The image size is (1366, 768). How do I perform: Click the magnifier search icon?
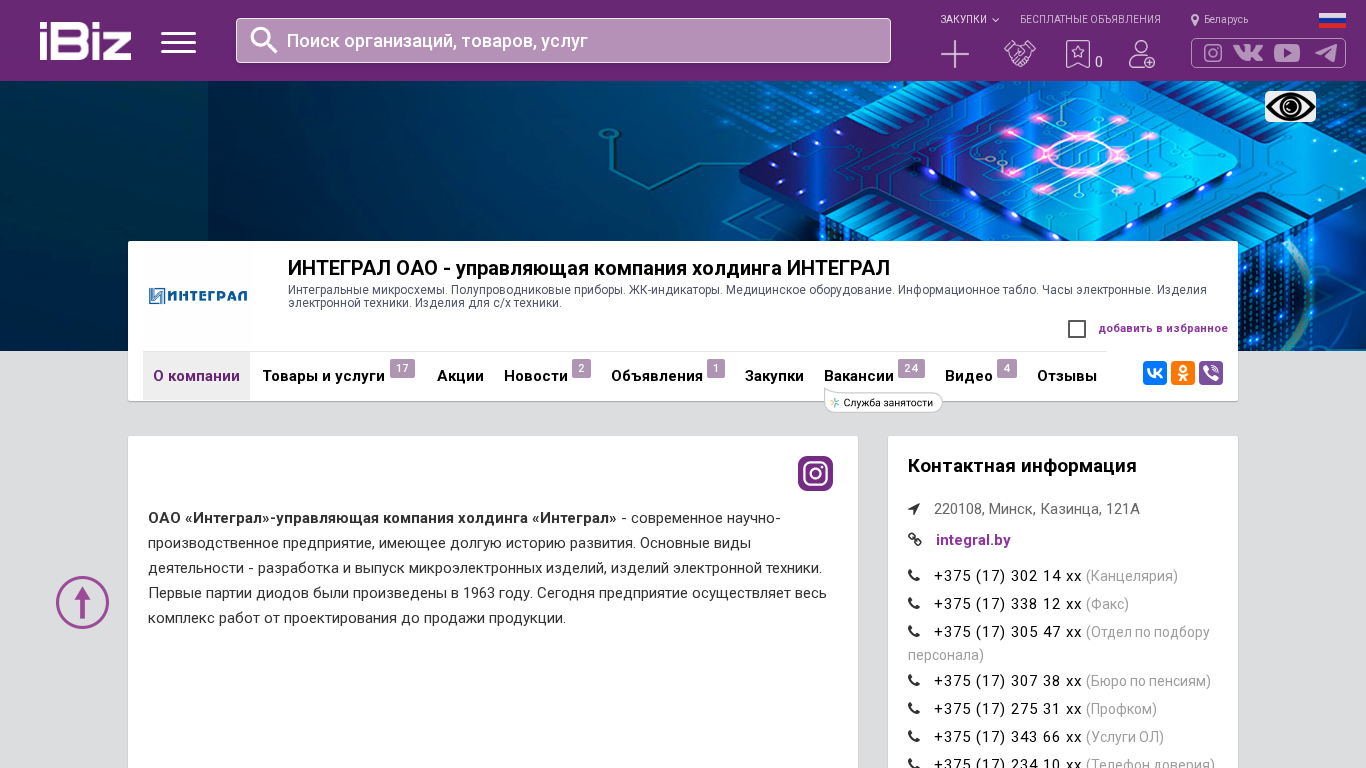click(264, 40)
